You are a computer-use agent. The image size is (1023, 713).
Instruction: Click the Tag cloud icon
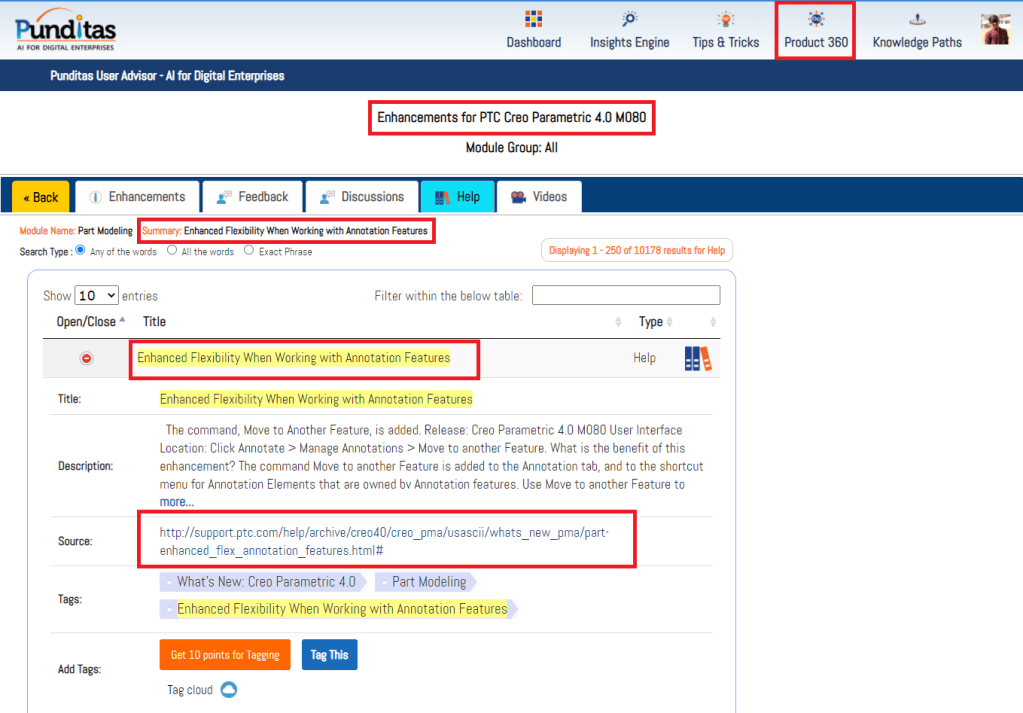[x=228, y=690]
